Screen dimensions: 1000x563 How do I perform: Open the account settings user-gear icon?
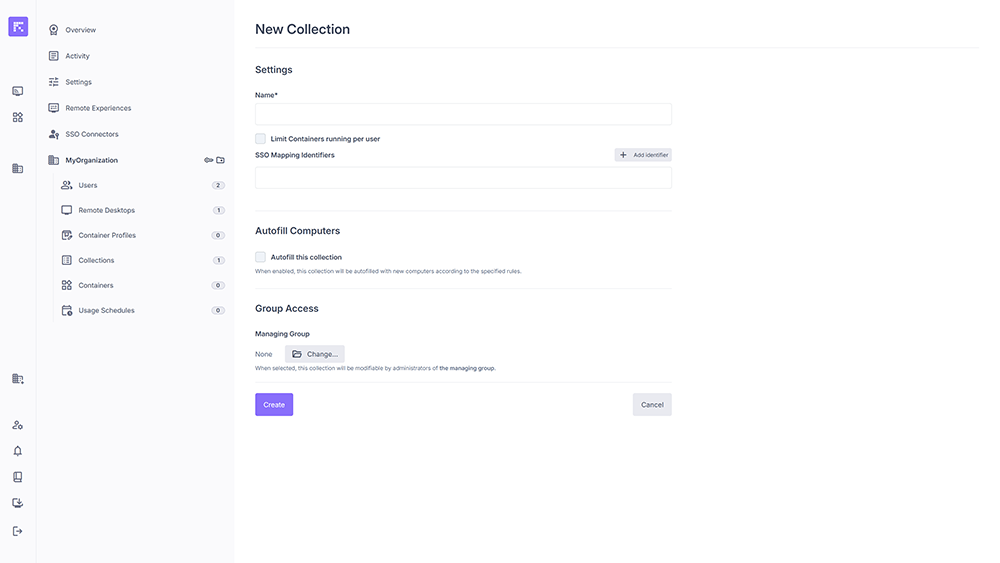click(18, 425)
